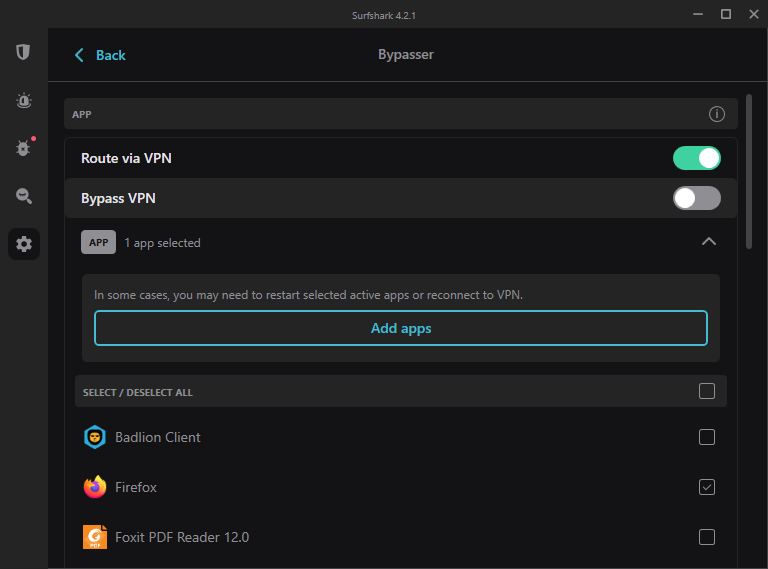The image size is (768, 569).
Task: Check the Badlion Client checkbox
Action: [x=707, y=437]
